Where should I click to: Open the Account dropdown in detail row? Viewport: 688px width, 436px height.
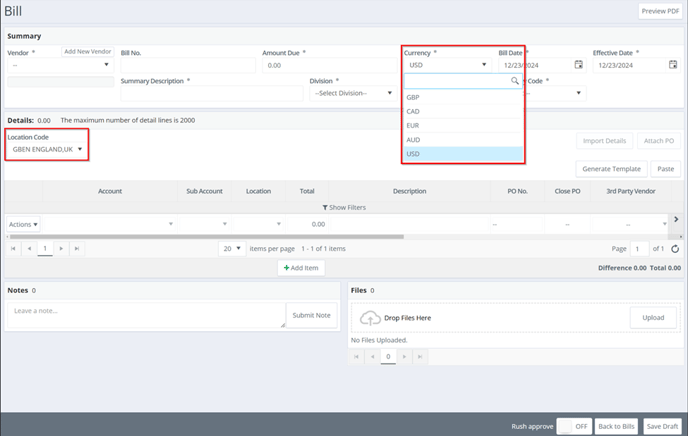110,224
